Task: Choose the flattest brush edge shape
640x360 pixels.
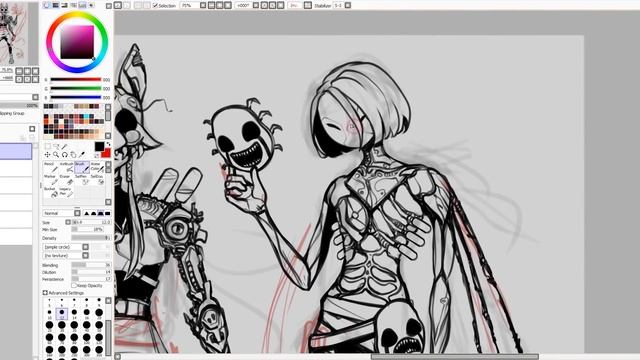Action: pyautogui.click(x=107, y=213)
